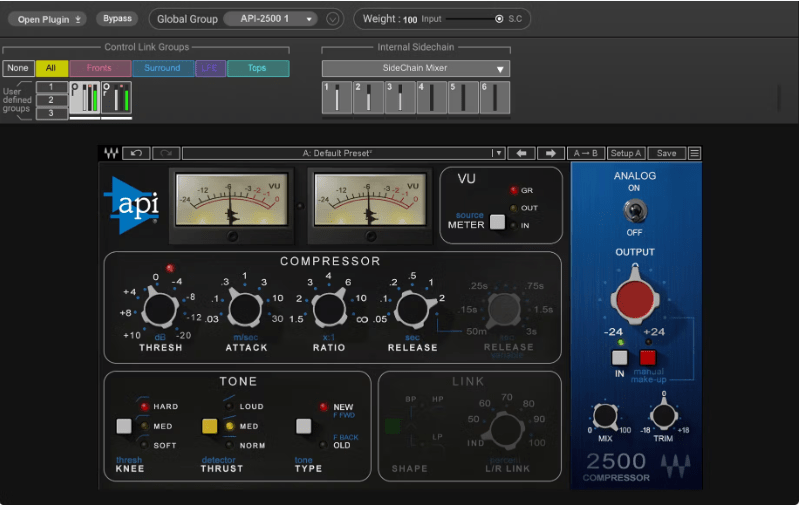Load next preset with right arrow
Viewport: 799px width, 510px height.
point(550,153)
